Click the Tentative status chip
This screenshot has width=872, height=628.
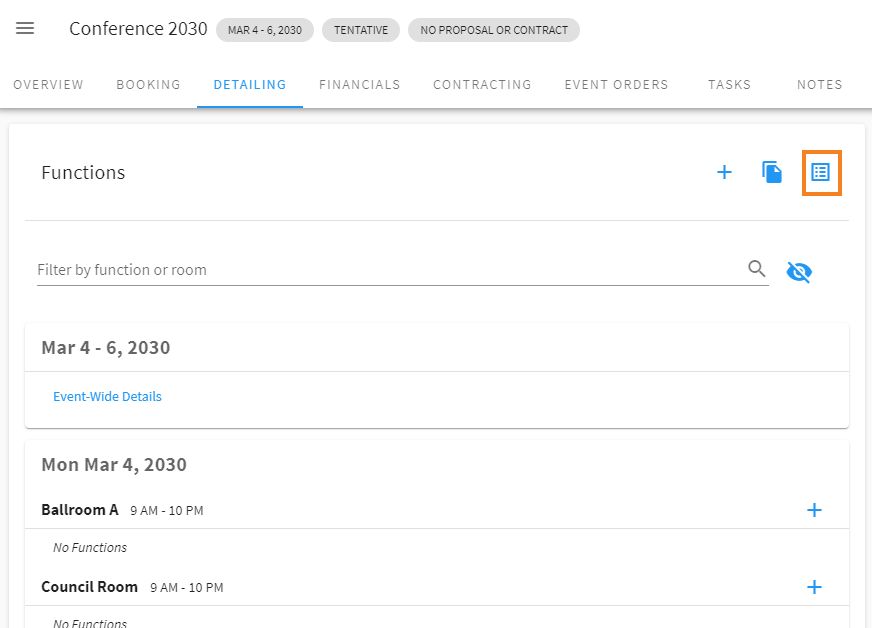point(361,30)
